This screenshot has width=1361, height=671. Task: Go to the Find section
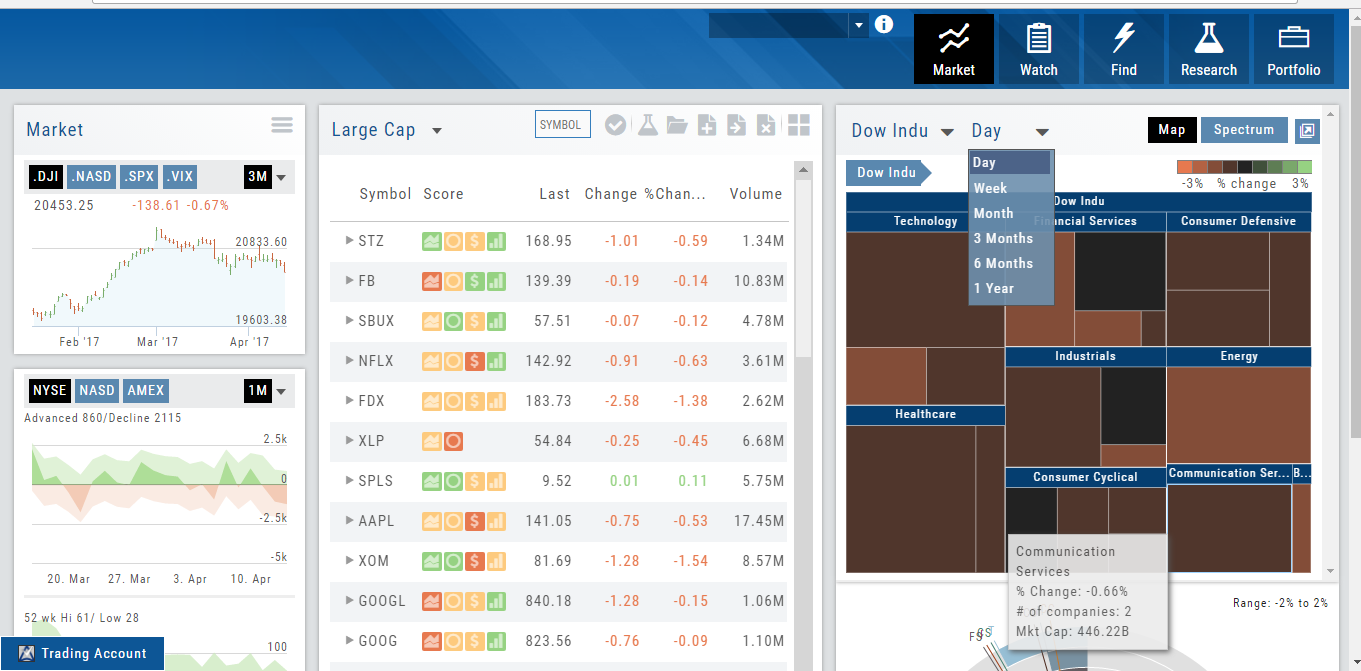(1123, 49)
